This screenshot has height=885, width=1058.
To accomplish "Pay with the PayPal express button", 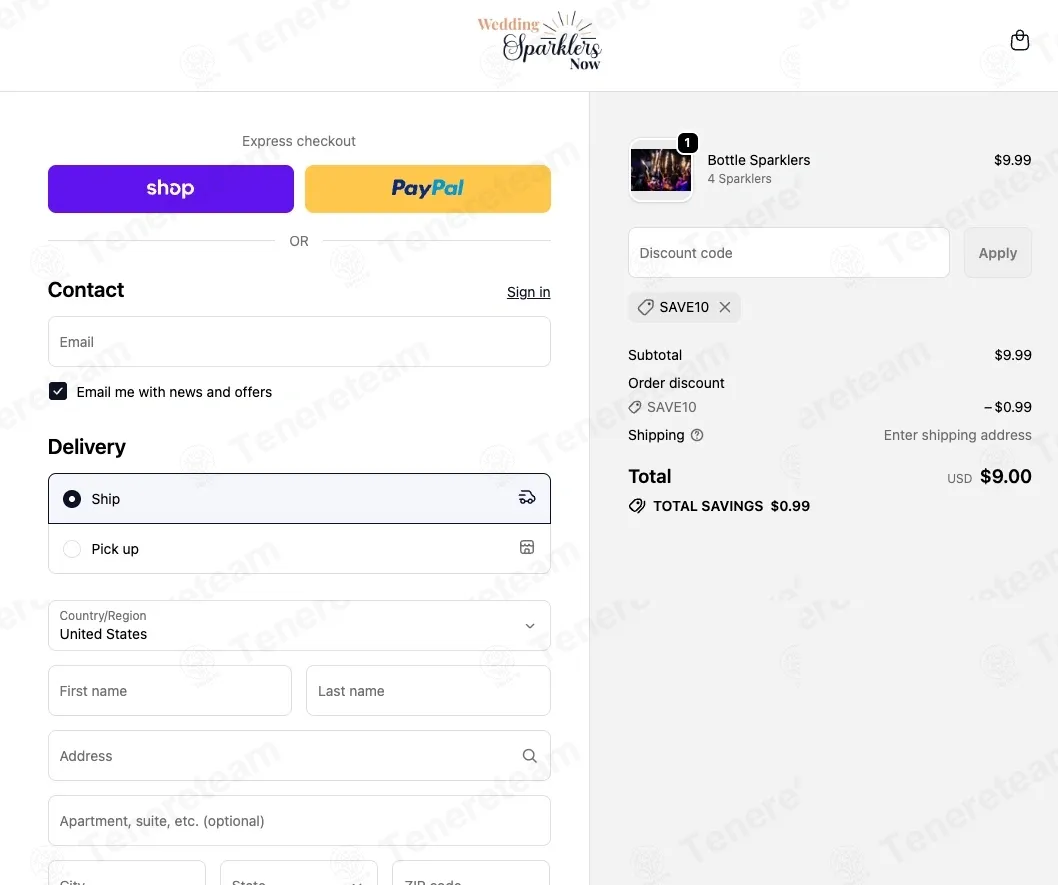I will pyautogui.click(x=428, y=189).
